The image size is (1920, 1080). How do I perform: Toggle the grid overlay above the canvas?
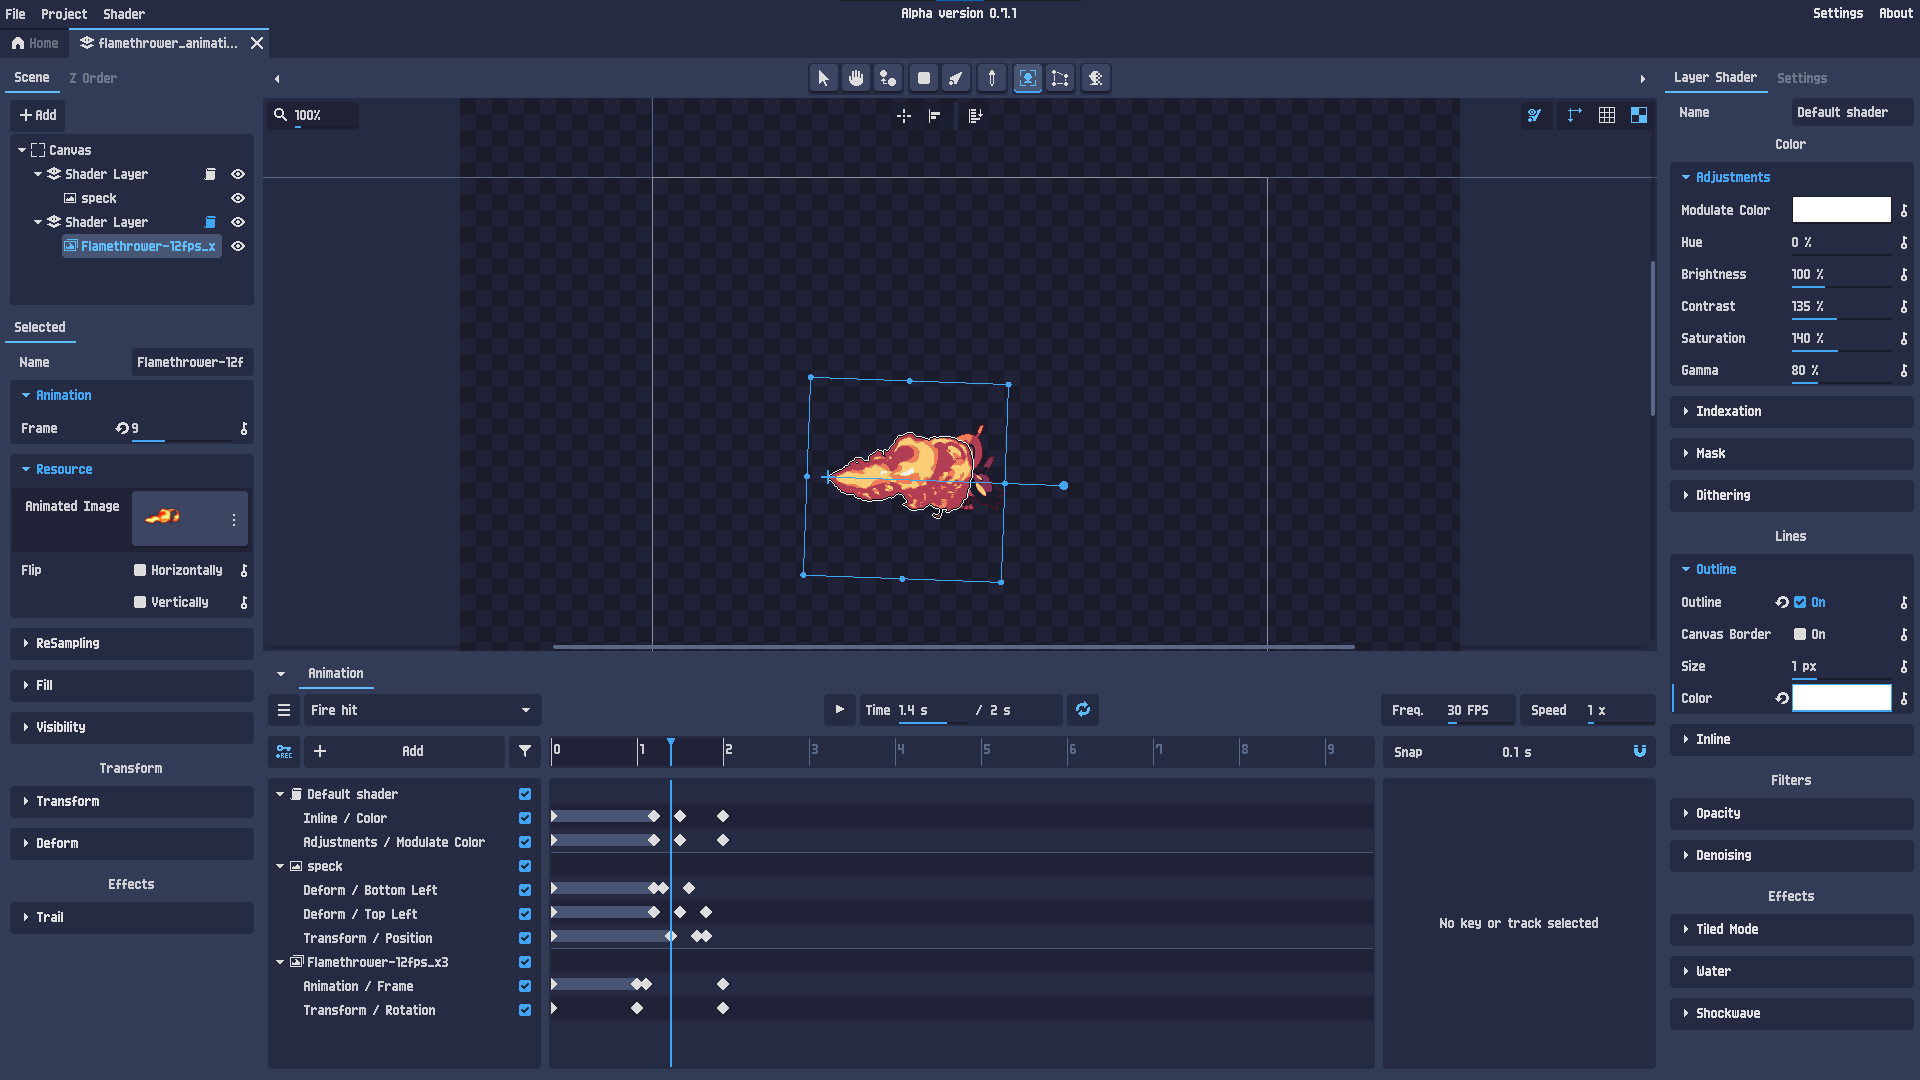click(1607, 115)
